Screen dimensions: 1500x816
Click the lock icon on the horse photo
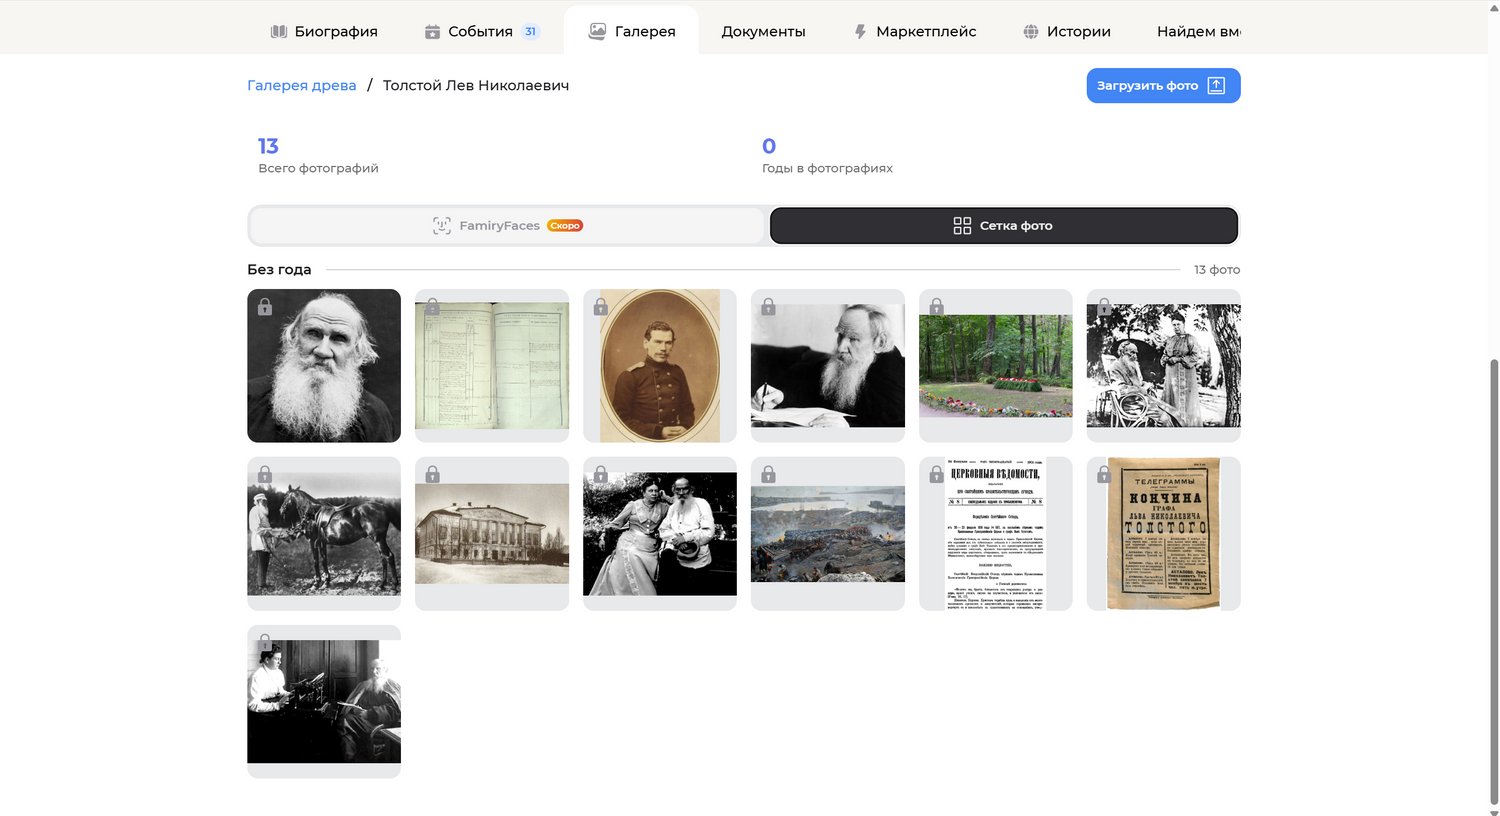tap(265, 474)
